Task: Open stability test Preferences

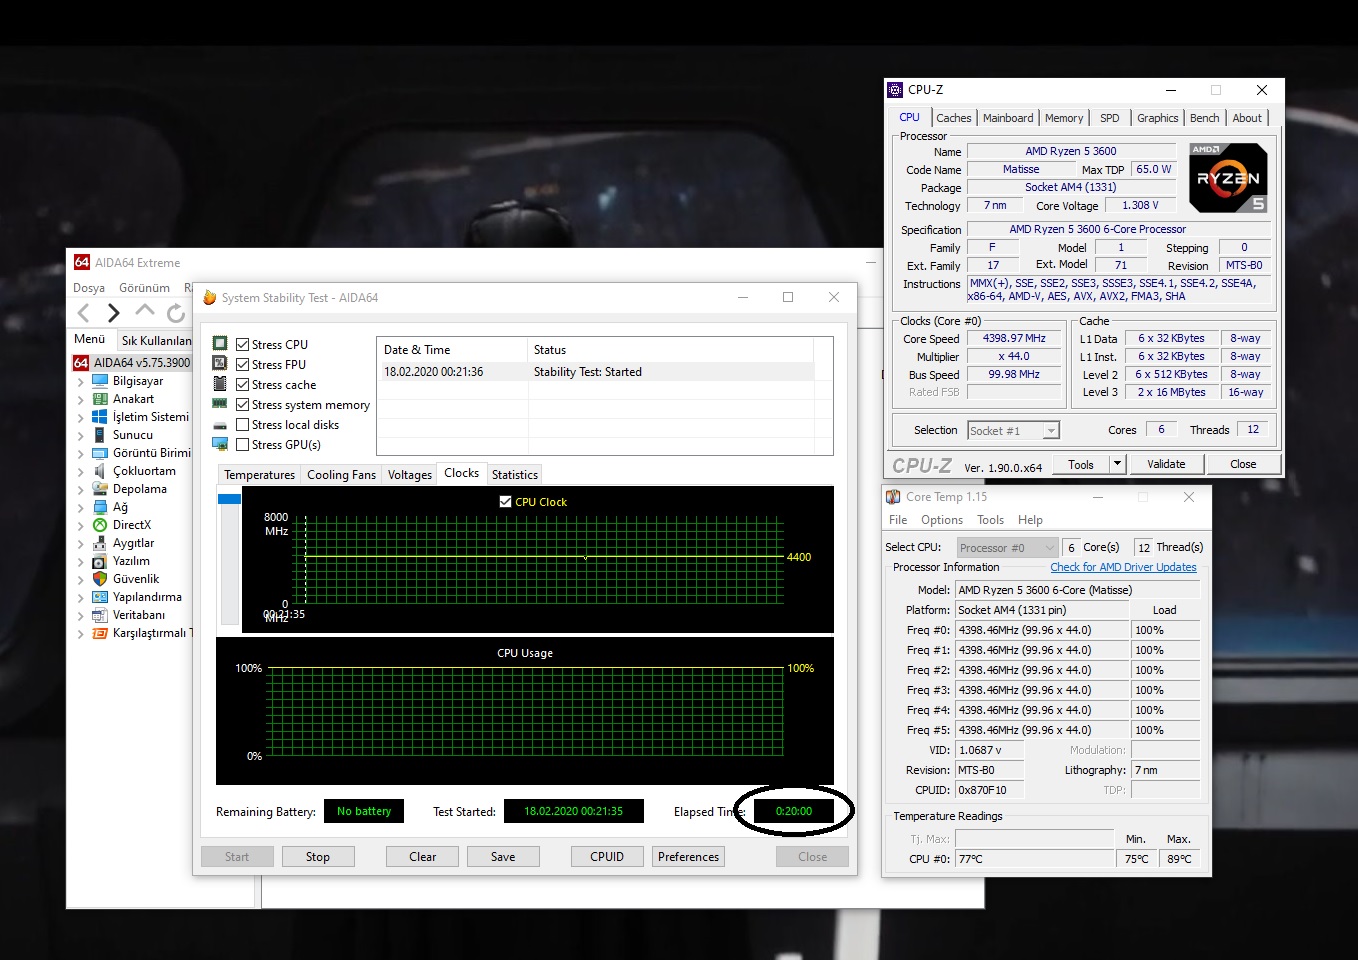Action: pyautogui.click(x=688, y=857)
